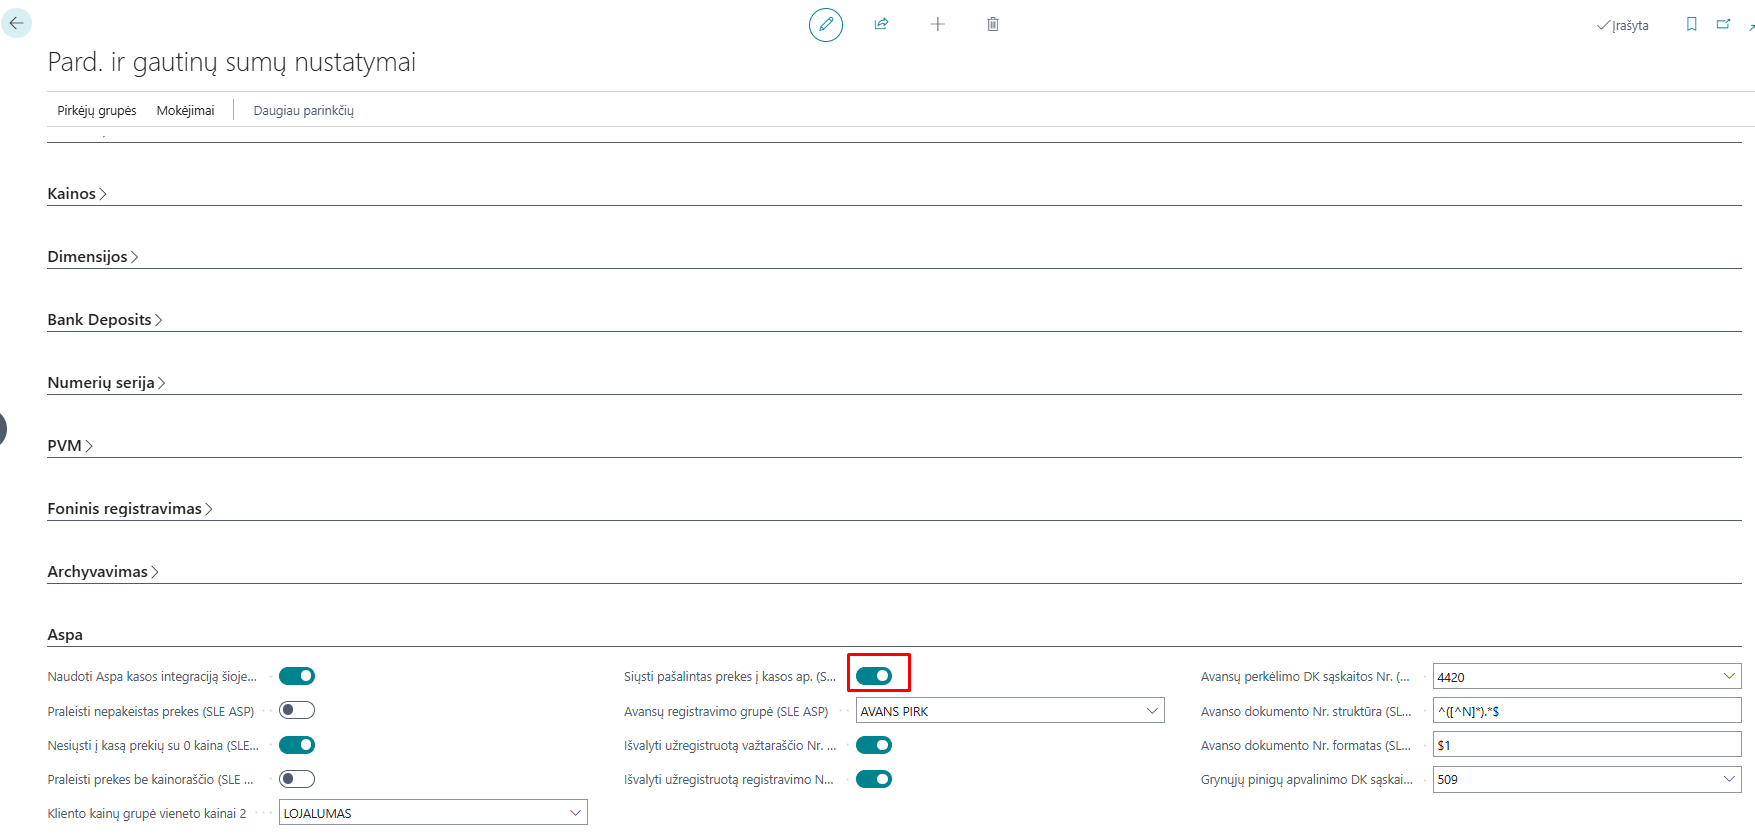Open the 509 account dropdown
This screenshot has height=836, width=1755.
pyautogui.click(x=1729, y=779)
